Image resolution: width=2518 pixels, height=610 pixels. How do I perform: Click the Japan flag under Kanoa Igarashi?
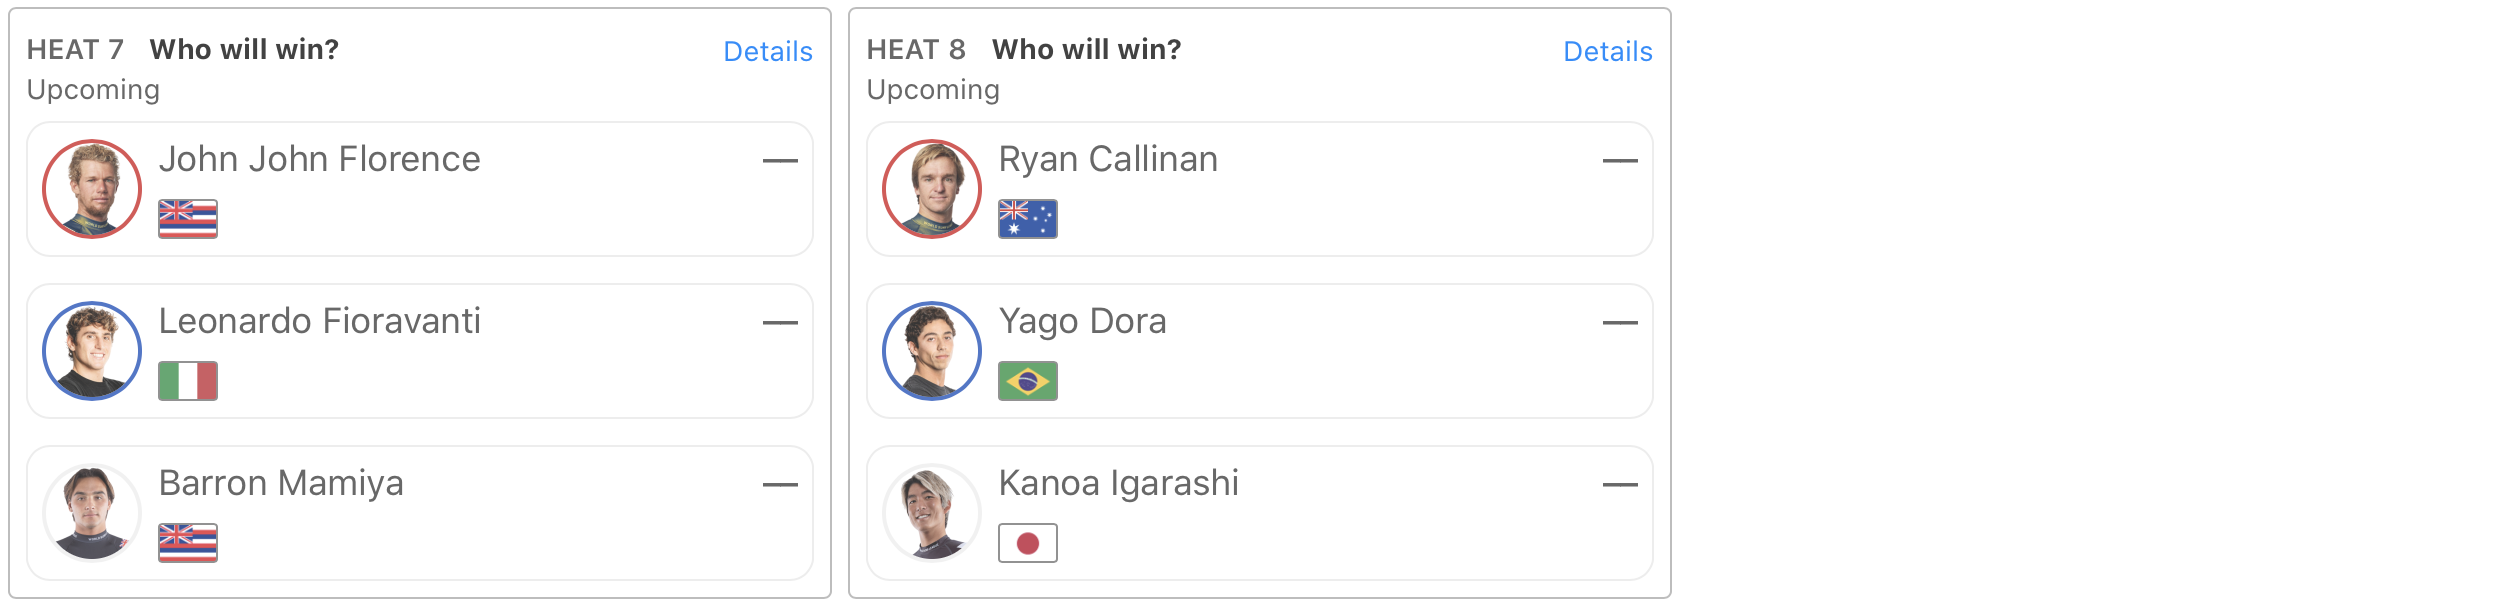coord(1028,543)
